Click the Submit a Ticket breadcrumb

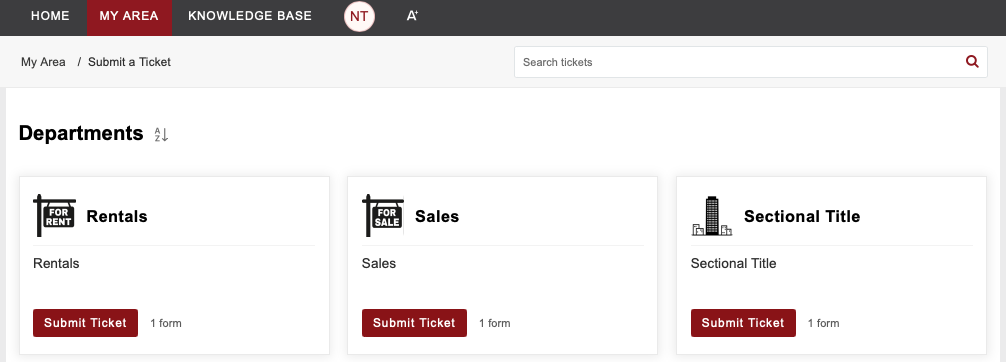point(130,62)
